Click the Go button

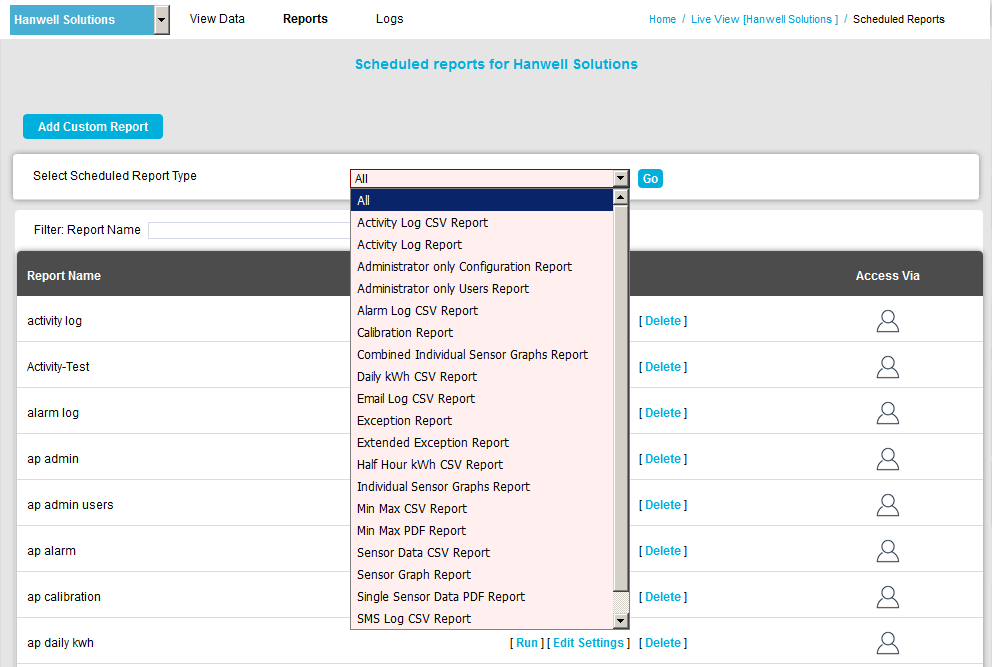(x=650, y=178)
